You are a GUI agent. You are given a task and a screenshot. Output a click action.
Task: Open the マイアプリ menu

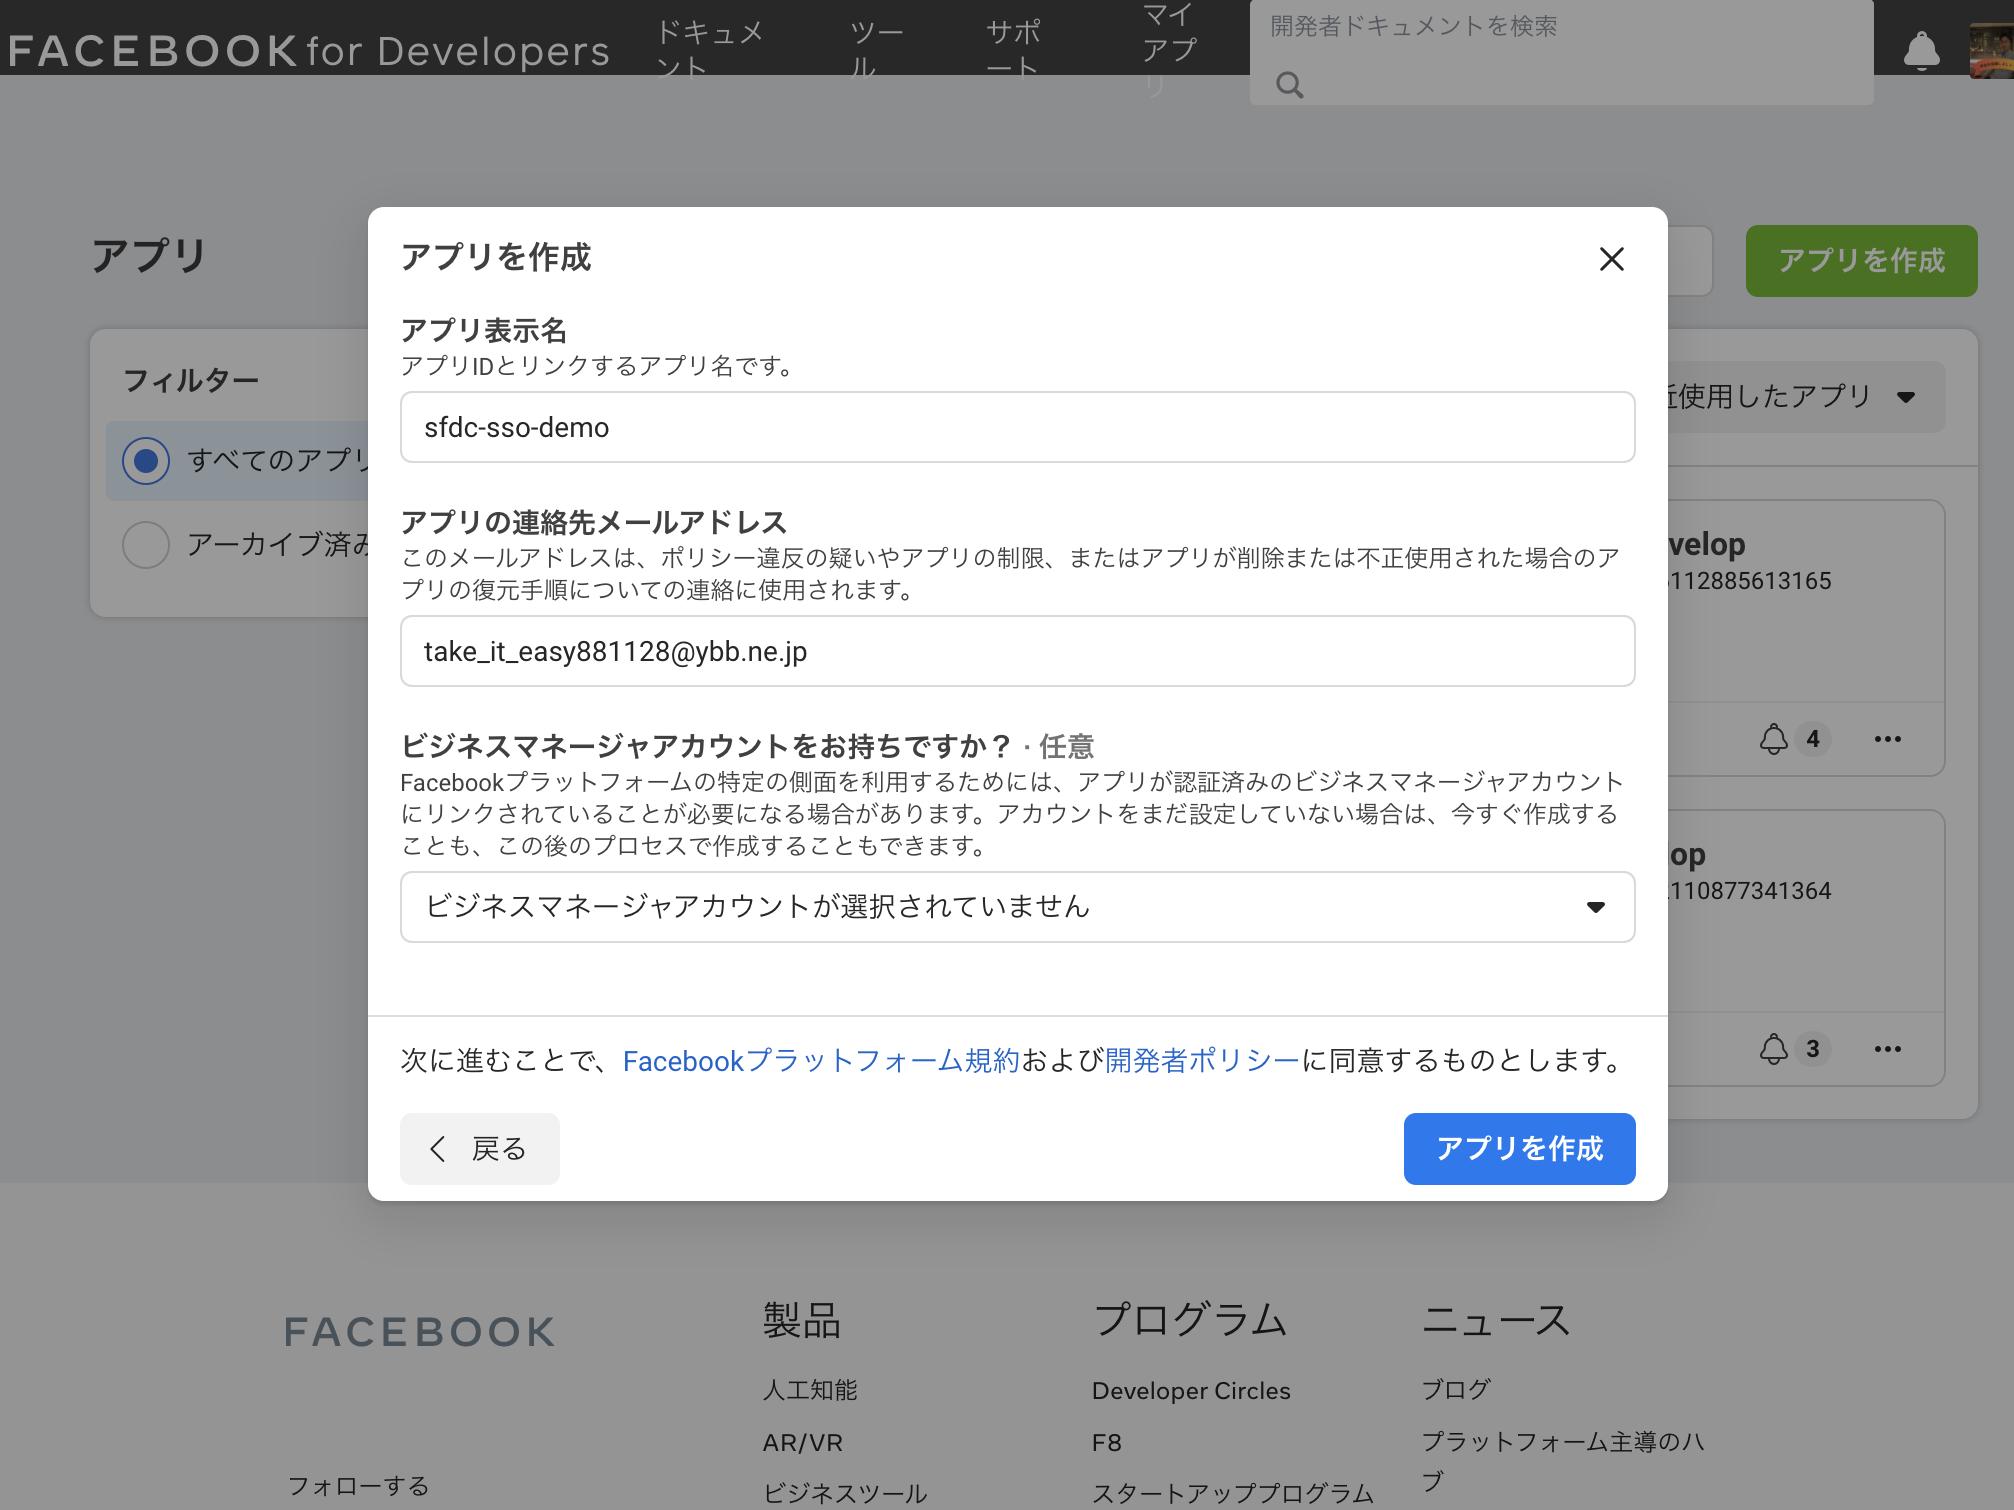(1169, 50)
